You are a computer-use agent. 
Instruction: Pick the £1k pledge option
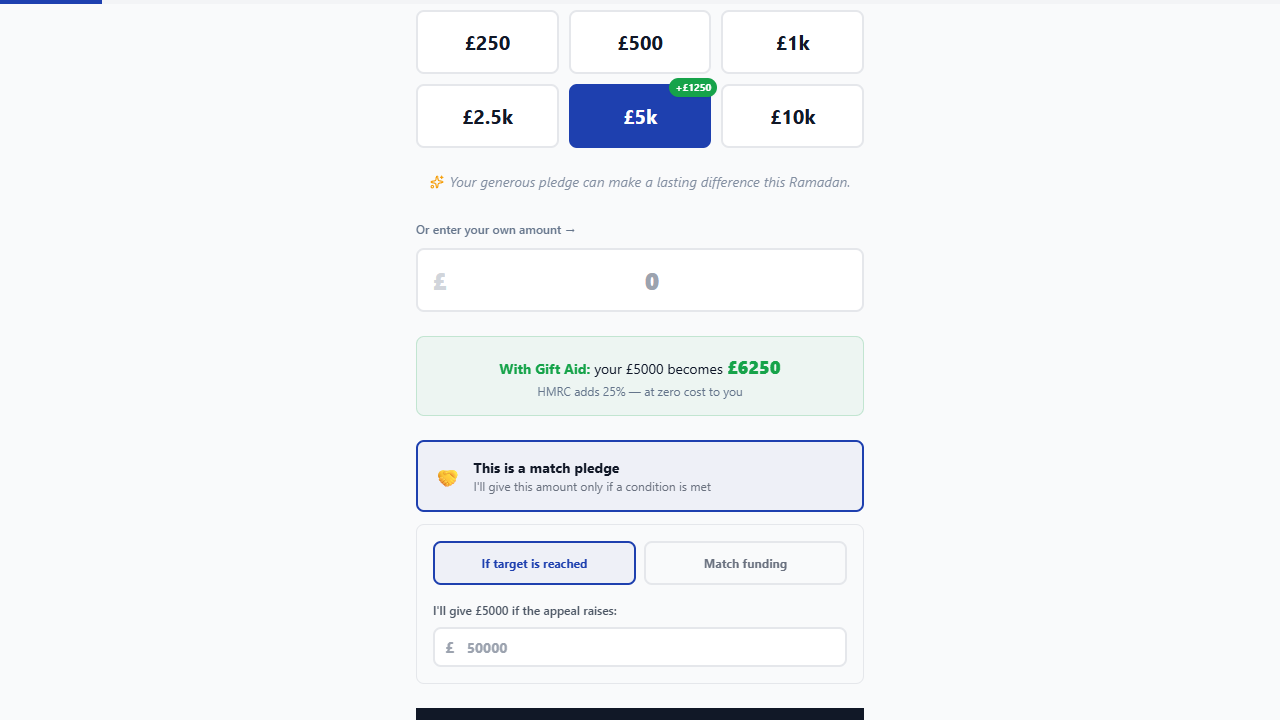[792, 42]
